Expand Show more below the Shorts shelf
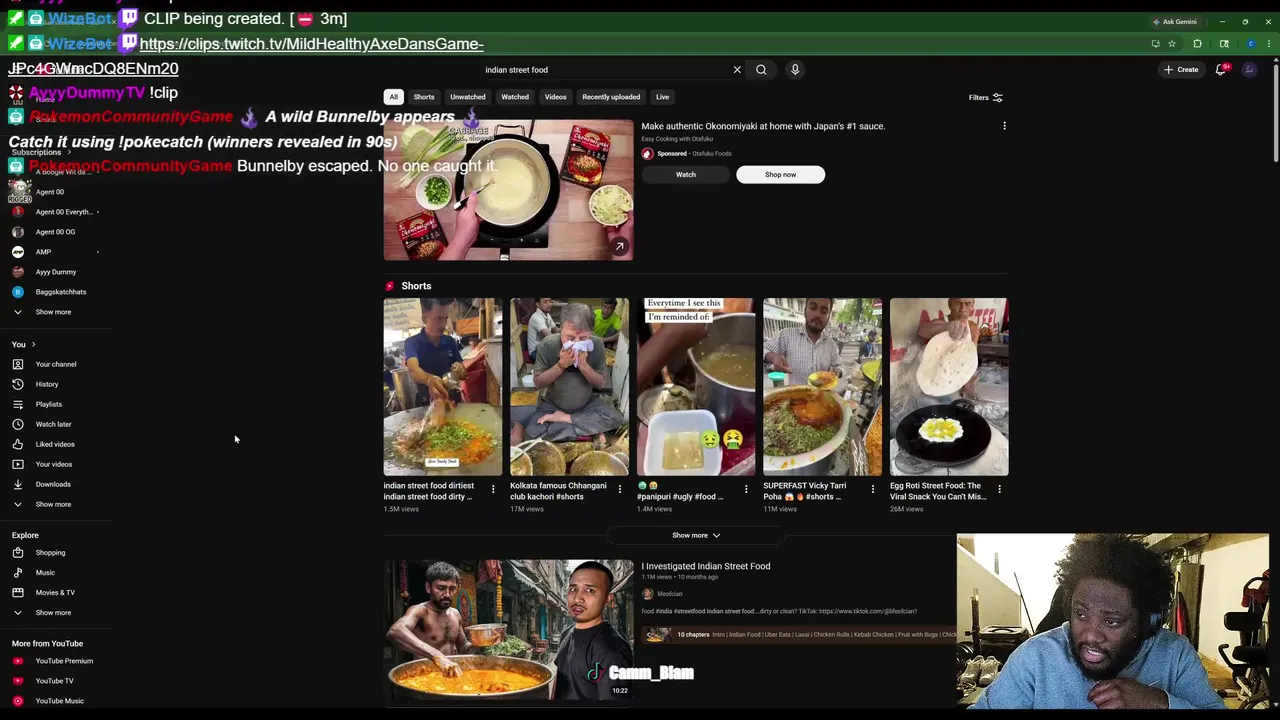This screenshot has width=1280, height=720. click(x=695, y=535)
